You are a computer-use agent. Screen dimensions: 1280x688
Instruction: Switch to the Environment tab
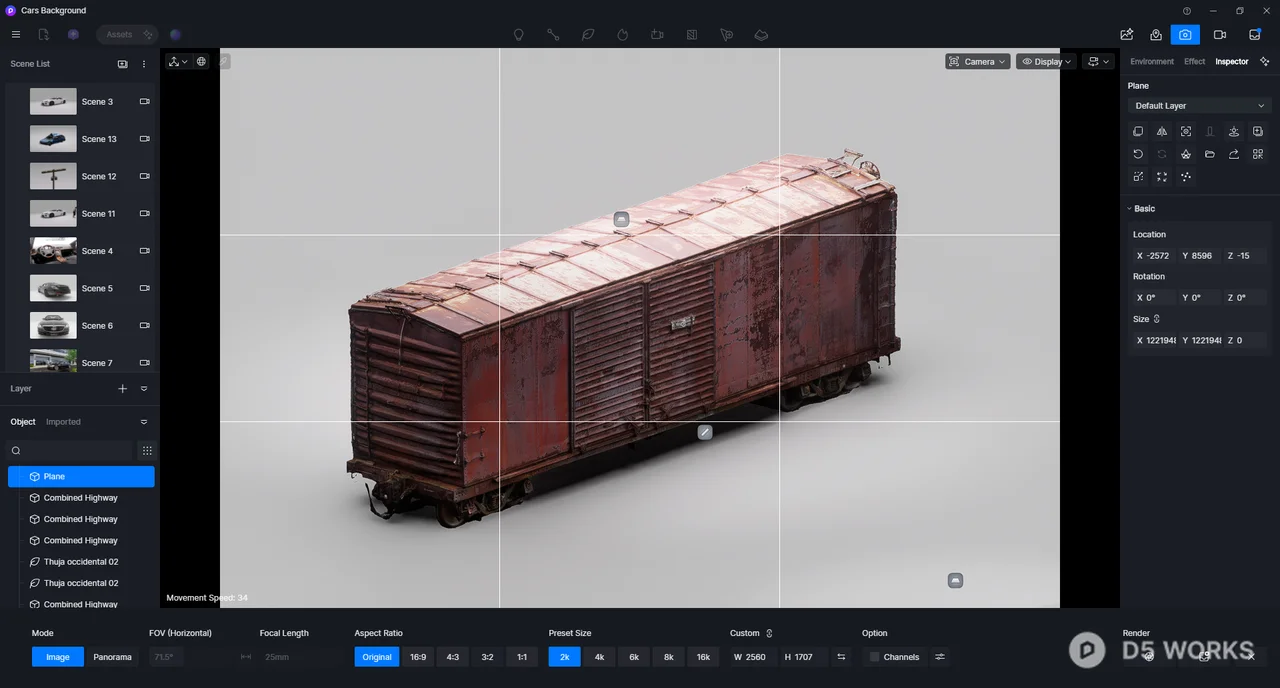(1152, 61)
